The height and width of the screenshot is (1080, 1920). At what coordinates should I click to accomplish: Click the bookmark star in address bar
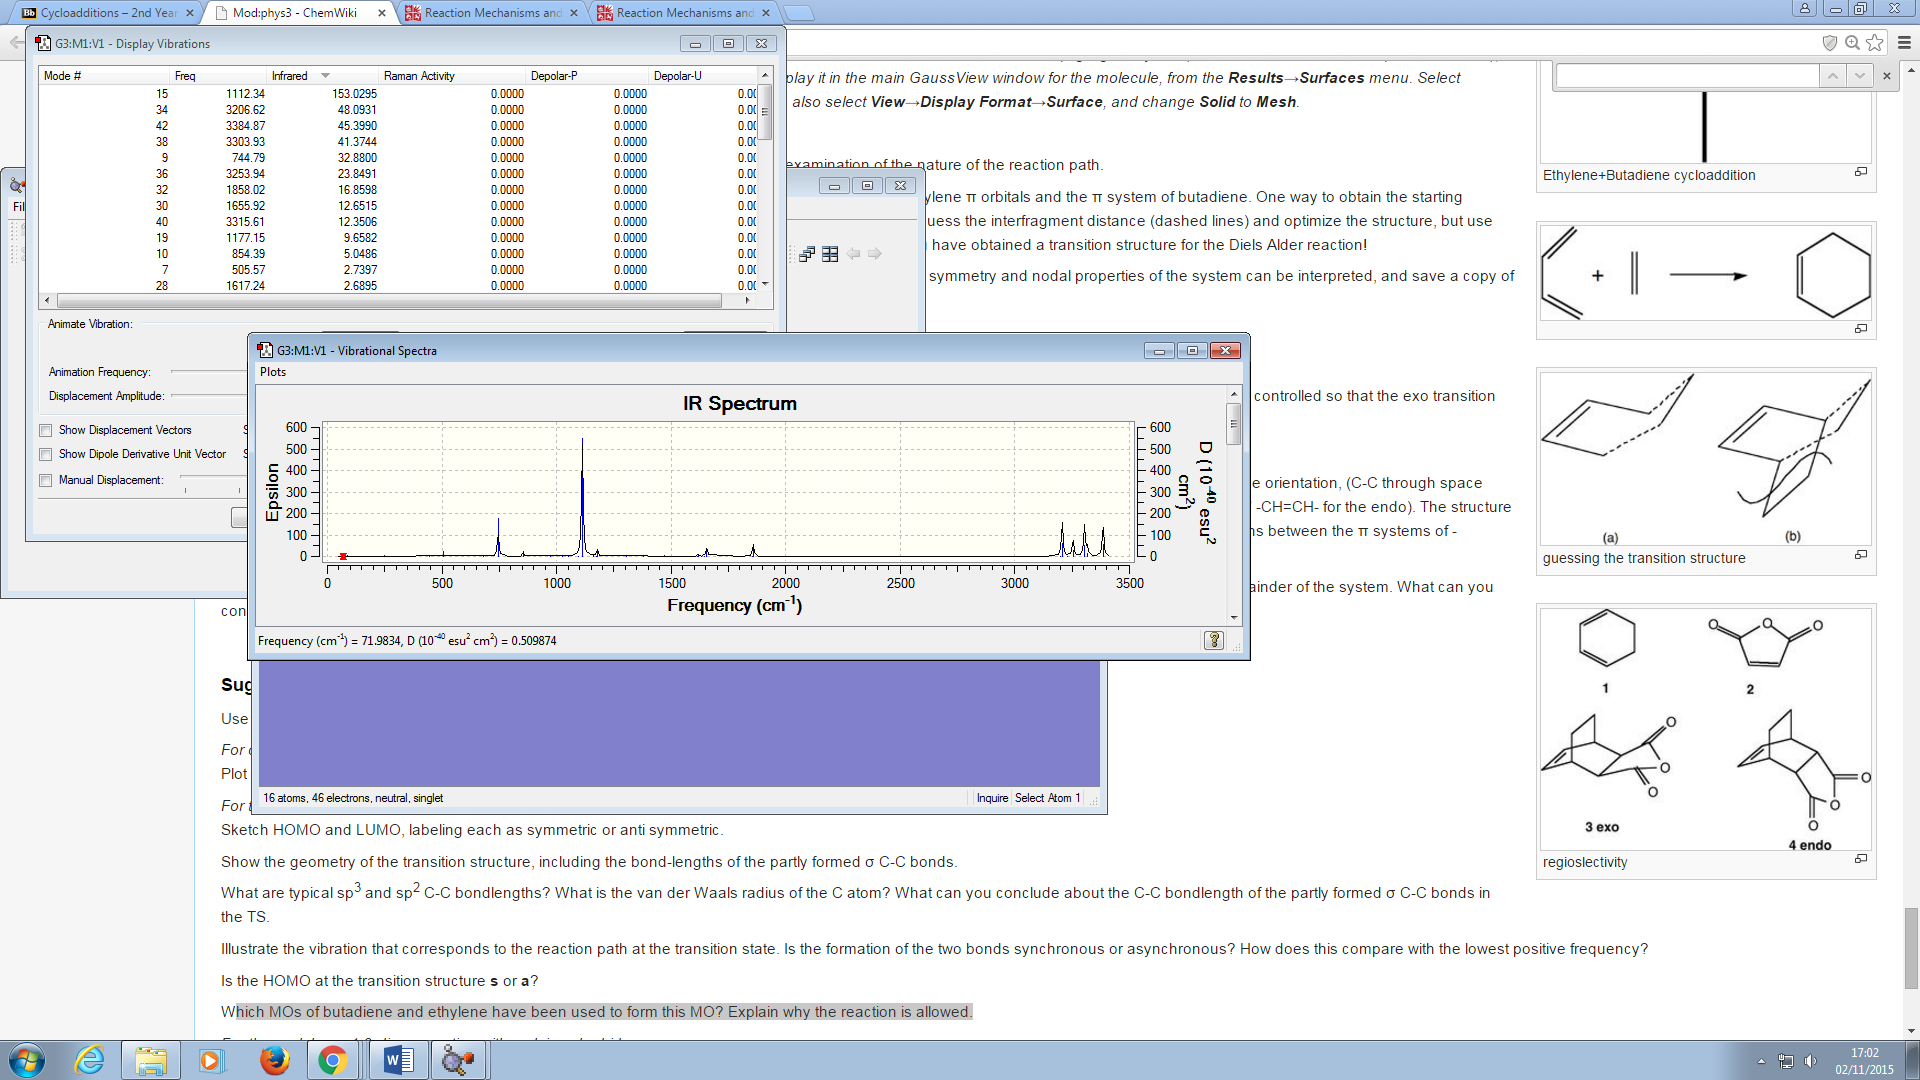click(1875, 43)
